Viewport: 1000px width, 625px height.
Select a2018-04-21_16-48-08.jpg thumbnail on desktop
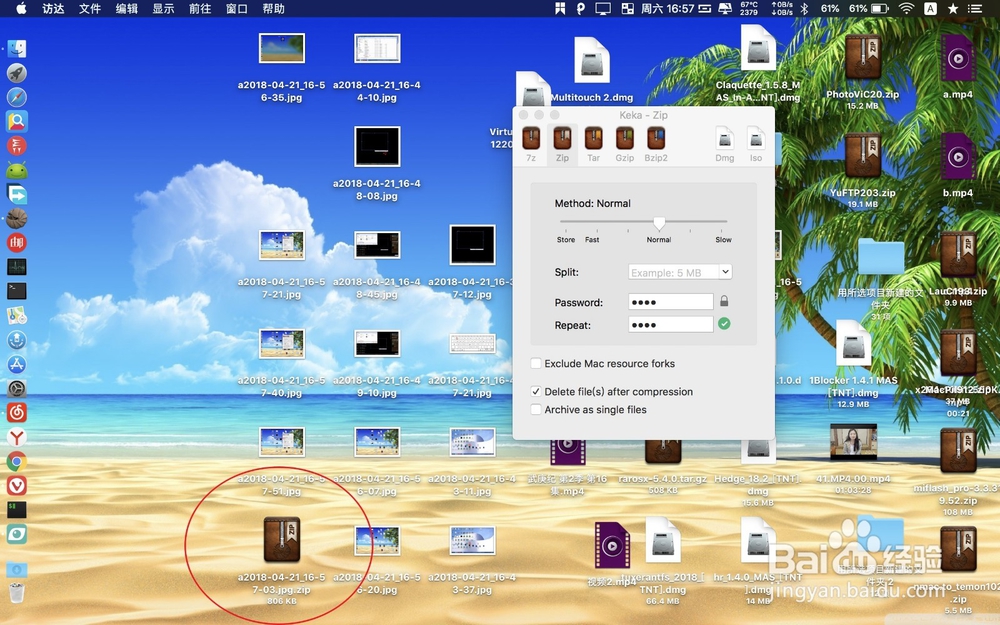tap(377, 147)
